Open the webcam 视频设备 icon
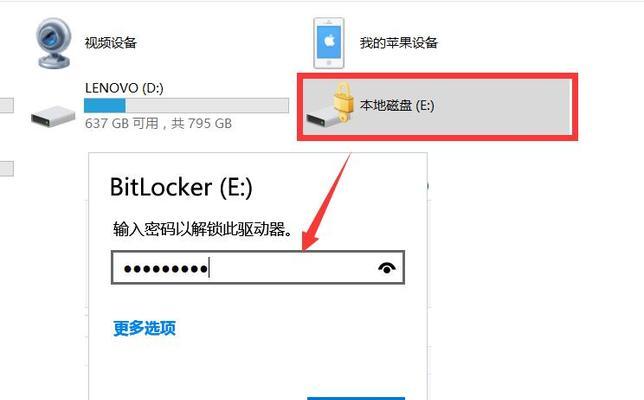 (x=53, y=43)
